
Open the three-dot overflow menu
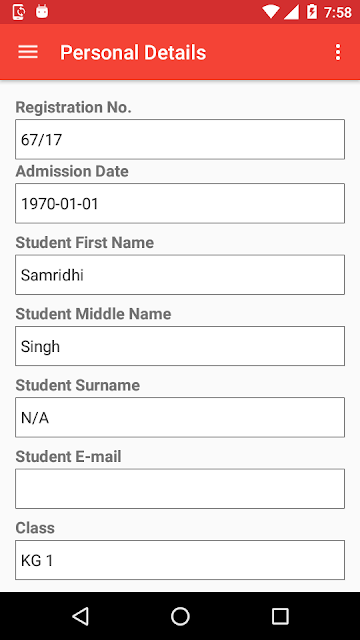coord(338,52)
